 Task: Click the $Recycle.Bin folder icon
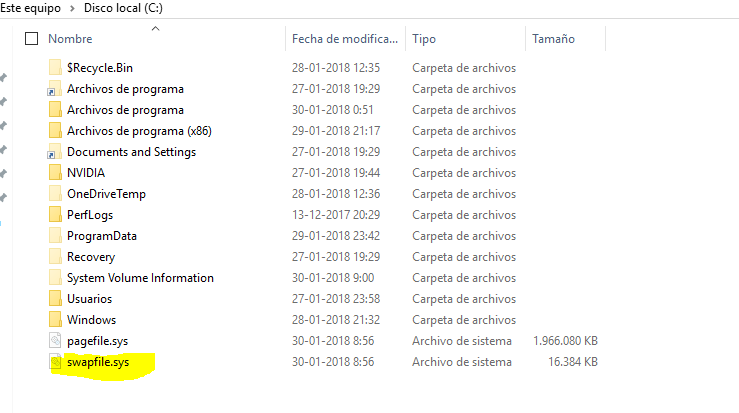pos(55,68)
